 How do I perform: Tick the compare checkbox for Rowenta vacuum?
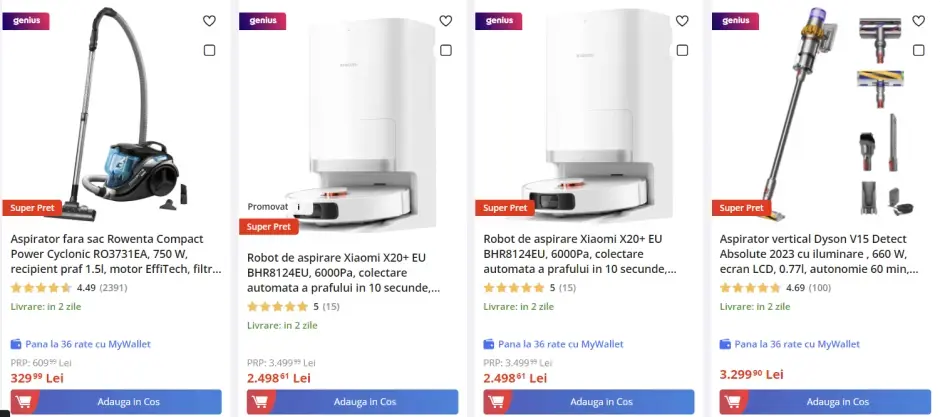pos(209,50)
